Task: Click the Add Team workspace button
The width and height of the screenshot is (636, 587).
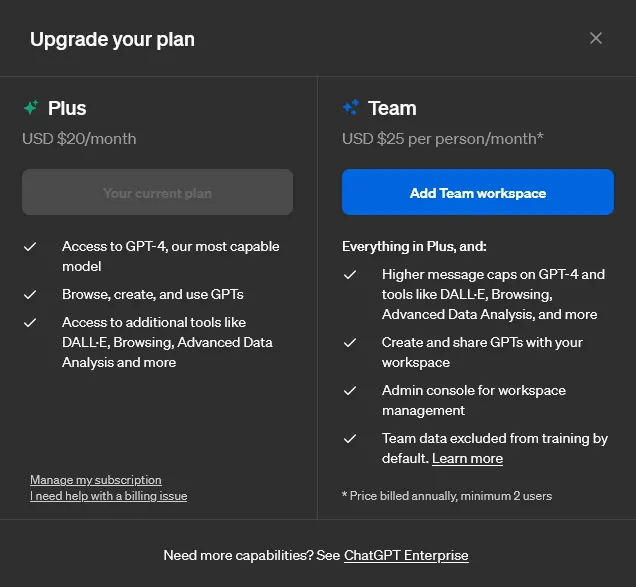Action: pyautogui.click(x=477, y=192)
